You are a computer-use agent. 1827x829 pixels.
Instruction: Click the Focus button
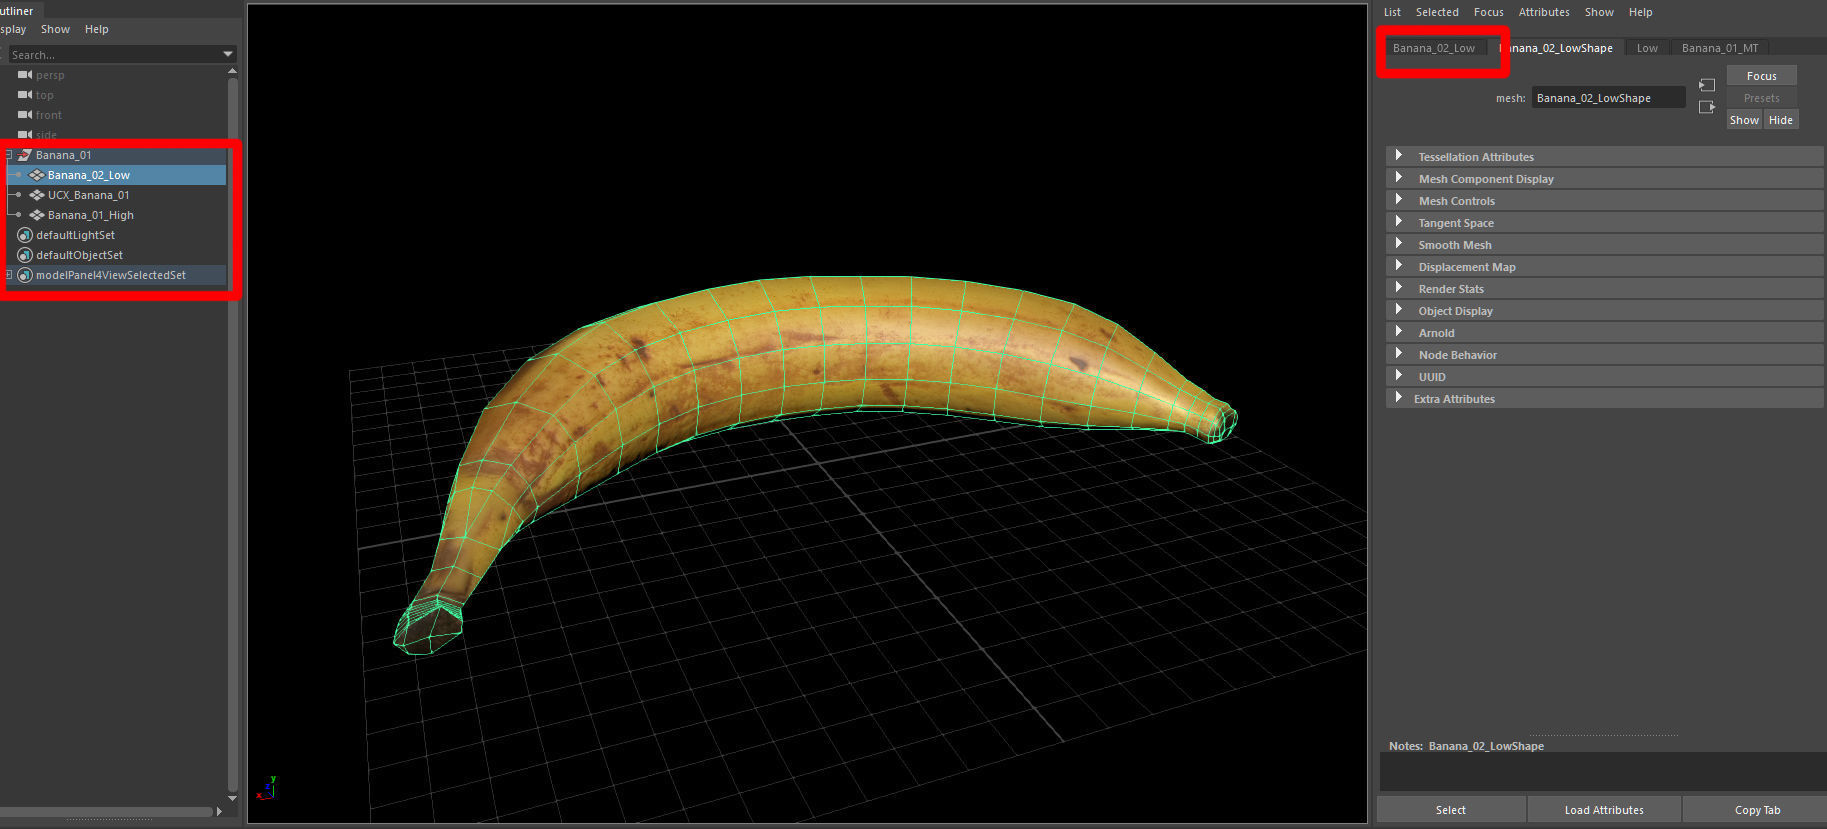coord(1761,76)
